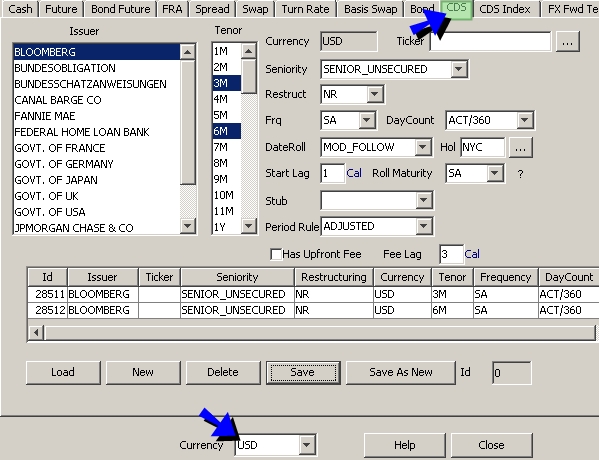This screenshot has height=460, width=599.
Task: Open the Hol holiday ellipsis button
Action: point(520,147)
